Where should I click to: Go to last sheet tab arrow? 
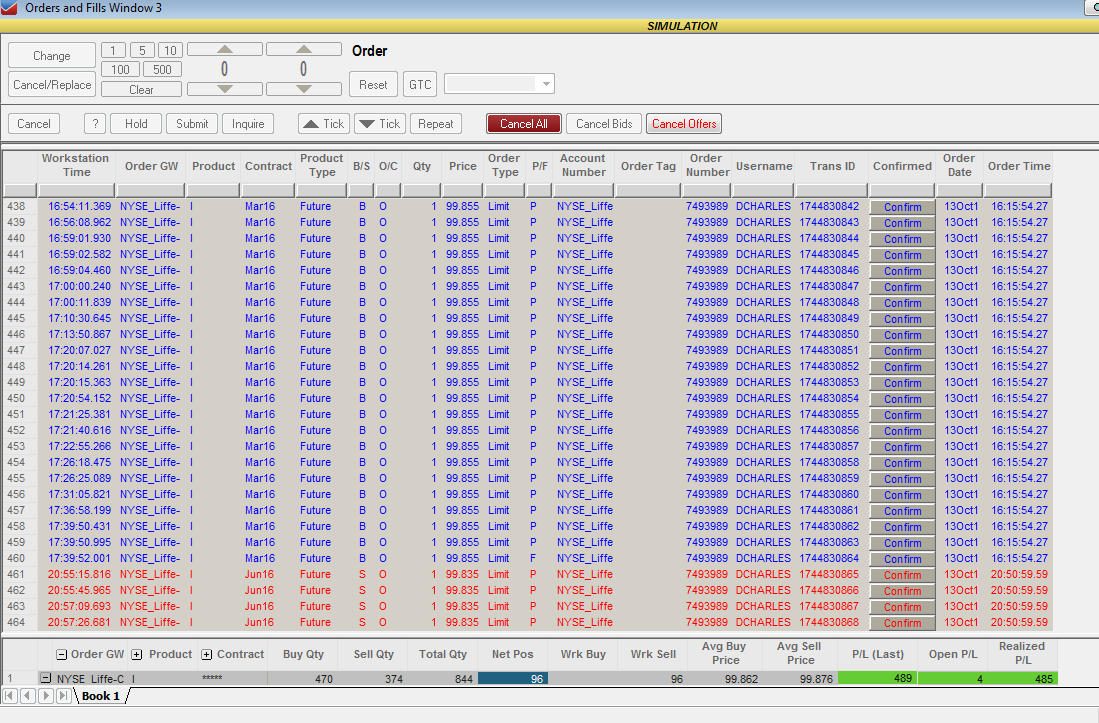63,696
